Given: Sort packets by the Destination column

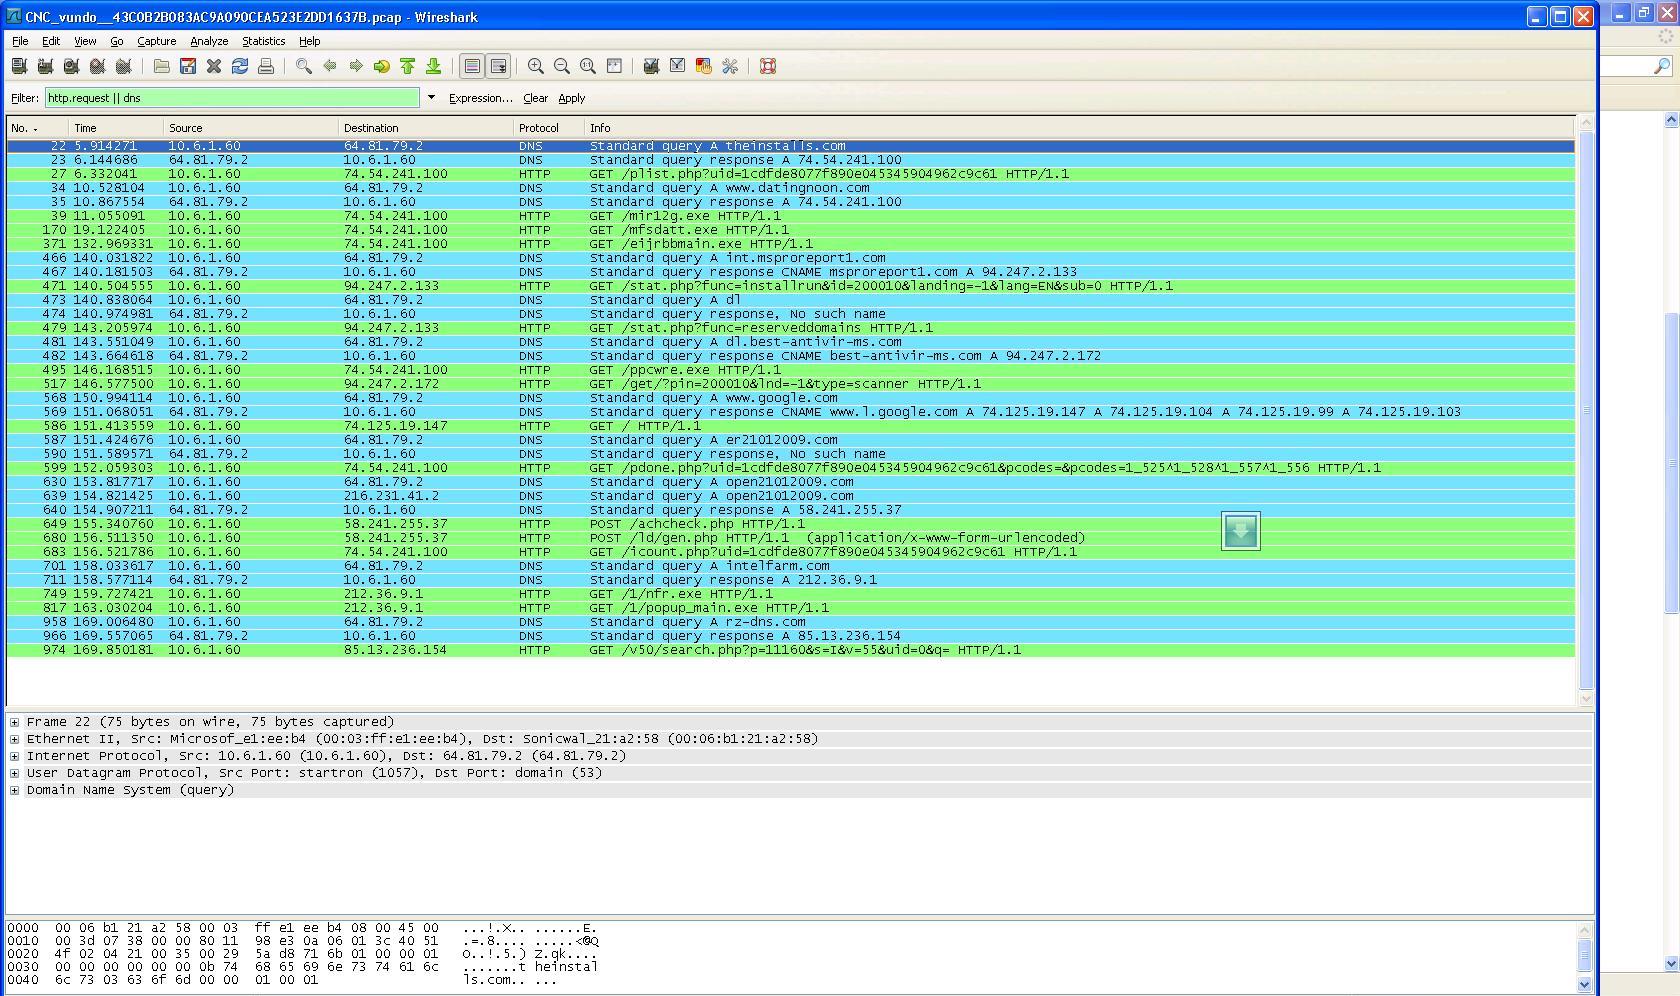Looking at the screenshot, I should 426,128.
